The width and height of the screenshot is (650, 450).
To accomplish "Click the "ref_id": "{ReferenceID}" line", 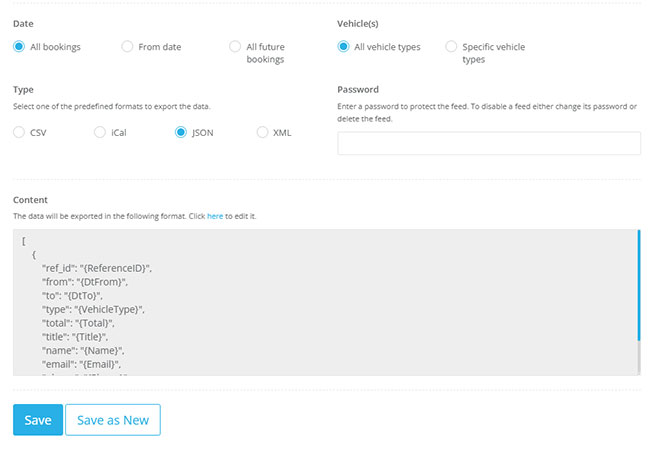I will (x=97, y=268).
